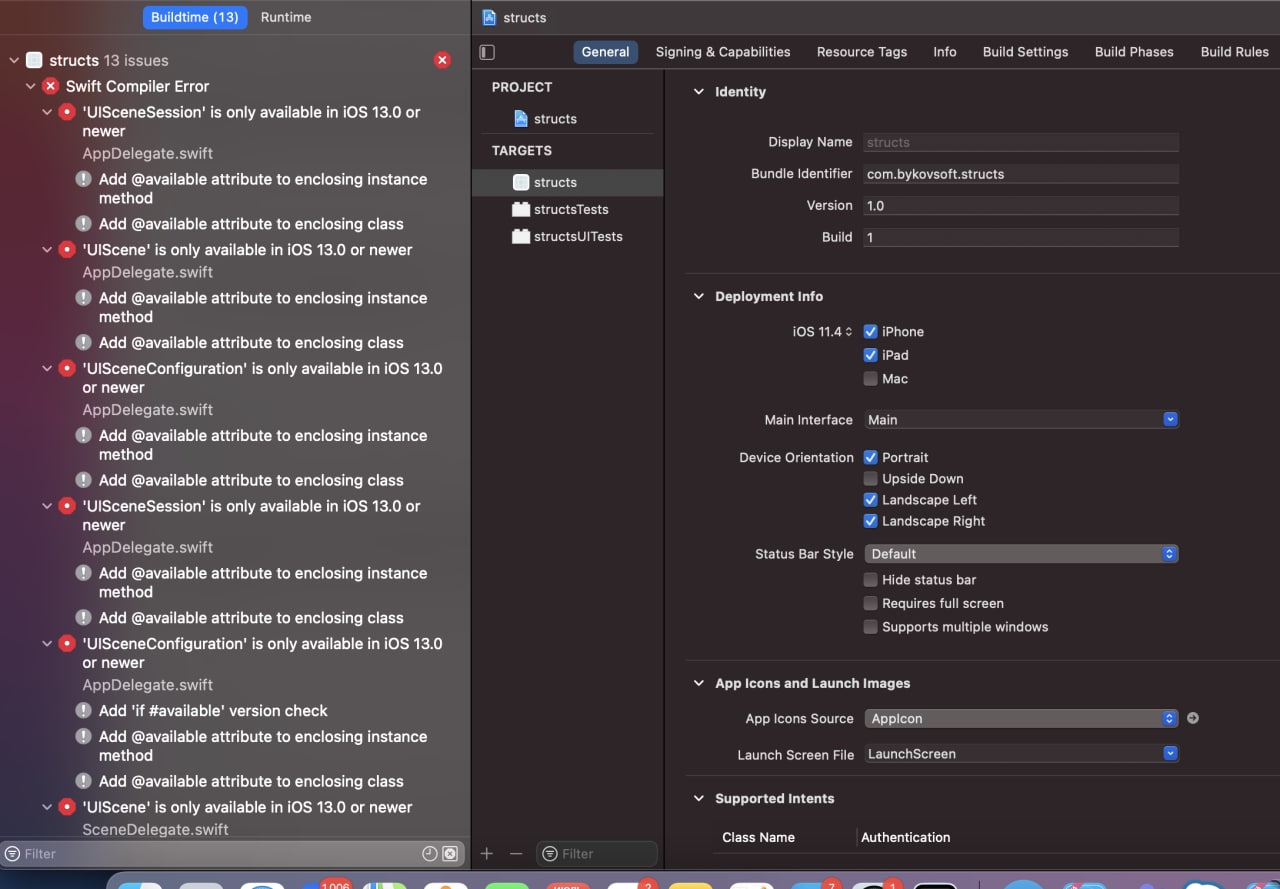Click the Display Name field
1280x889 pixels.
coord(1021,142)
